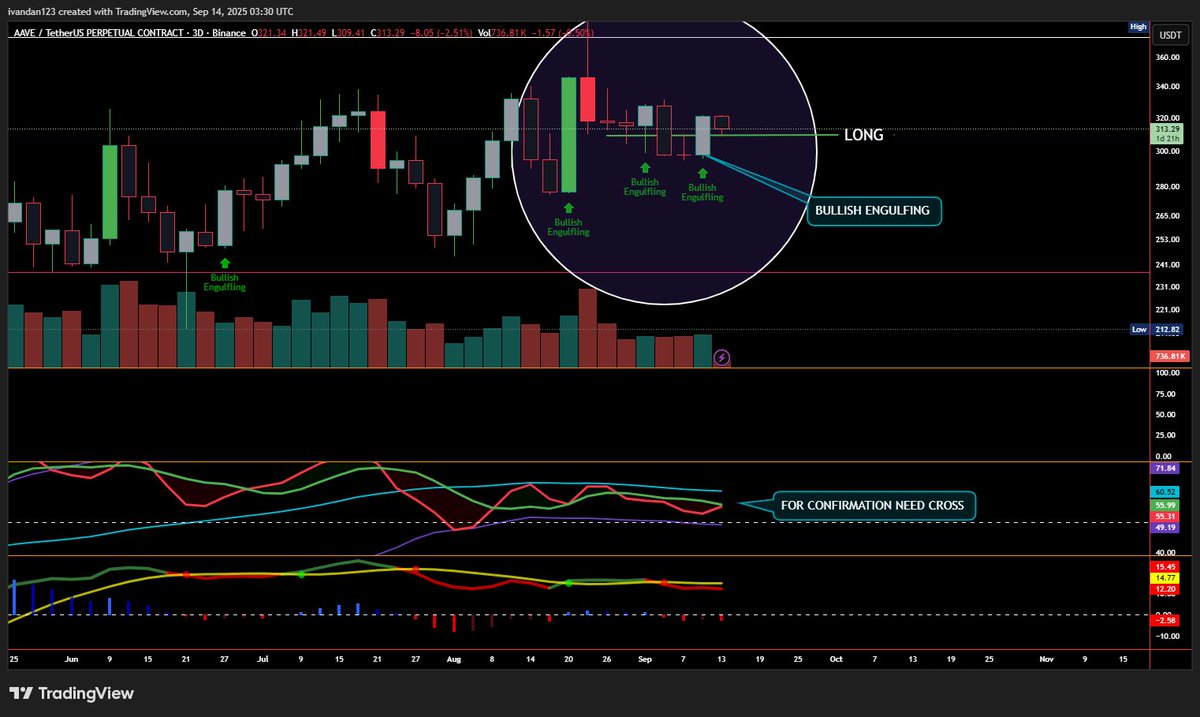Click the Nov label on time axis
This screenshot has height=717, width=1200.
(x=1046, y=660)
